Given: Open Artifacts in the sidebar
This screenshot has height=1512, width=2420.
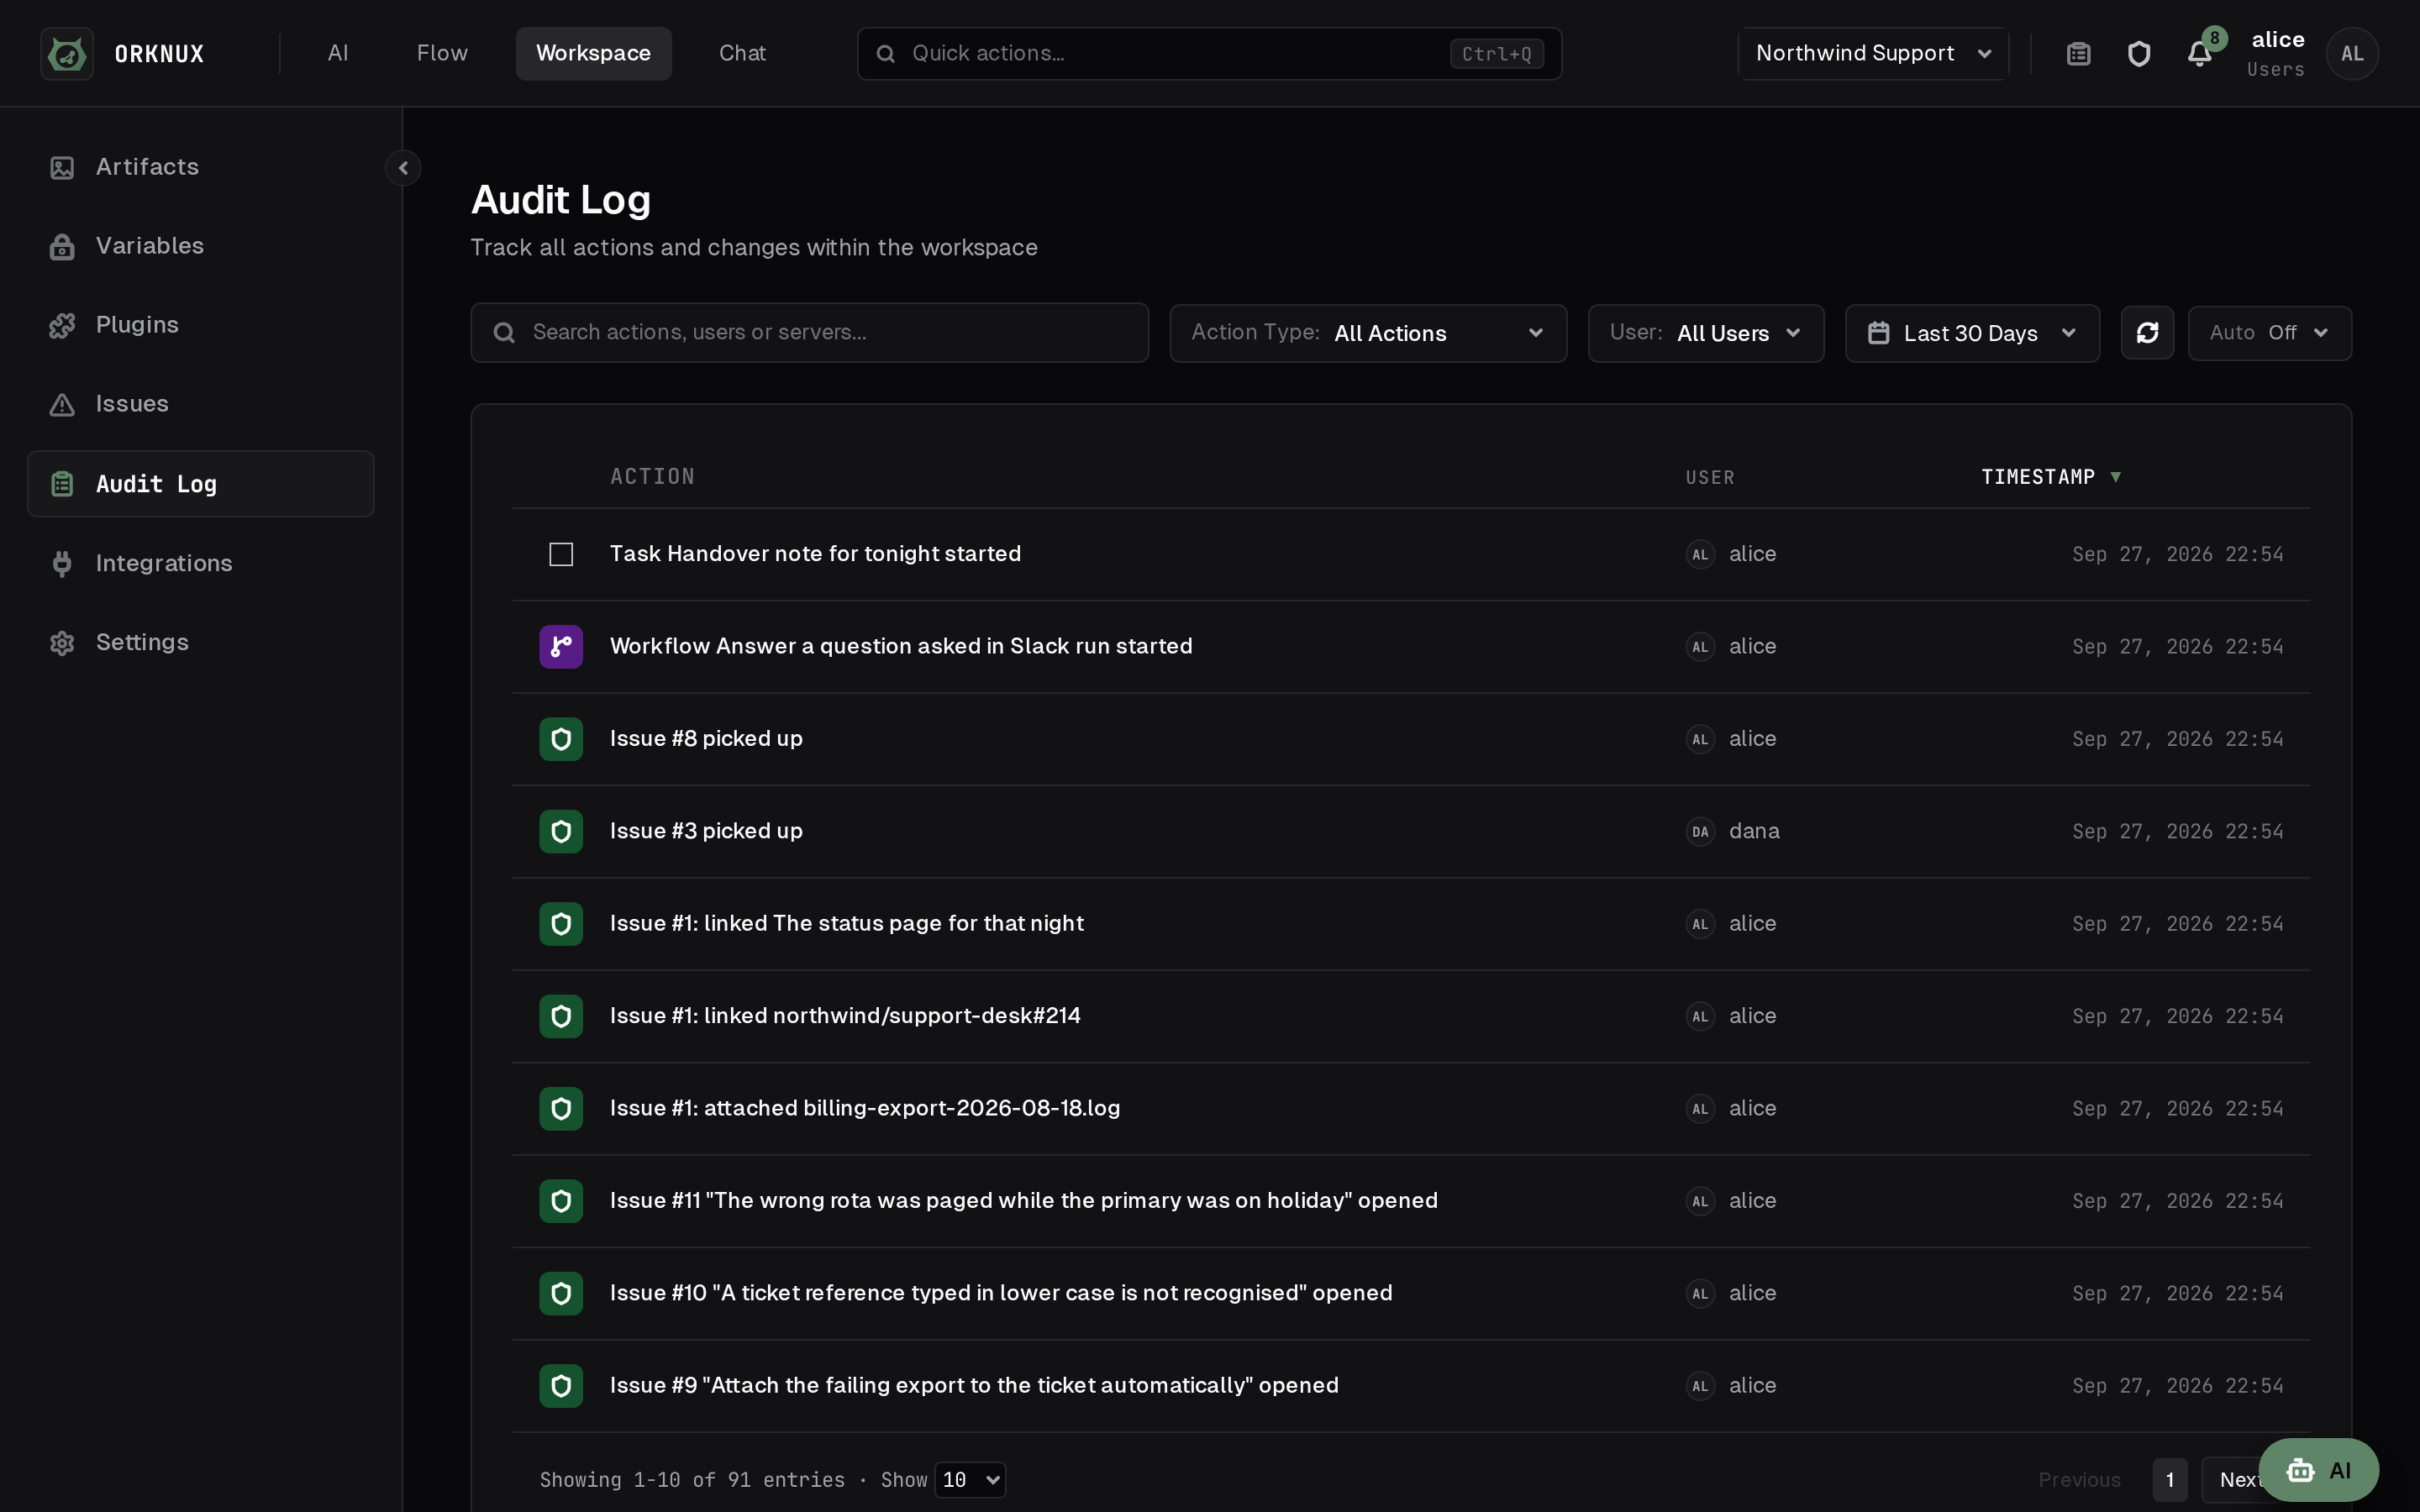Looking at the screenshot, I should pyautogui.click(x=201, y=167).
